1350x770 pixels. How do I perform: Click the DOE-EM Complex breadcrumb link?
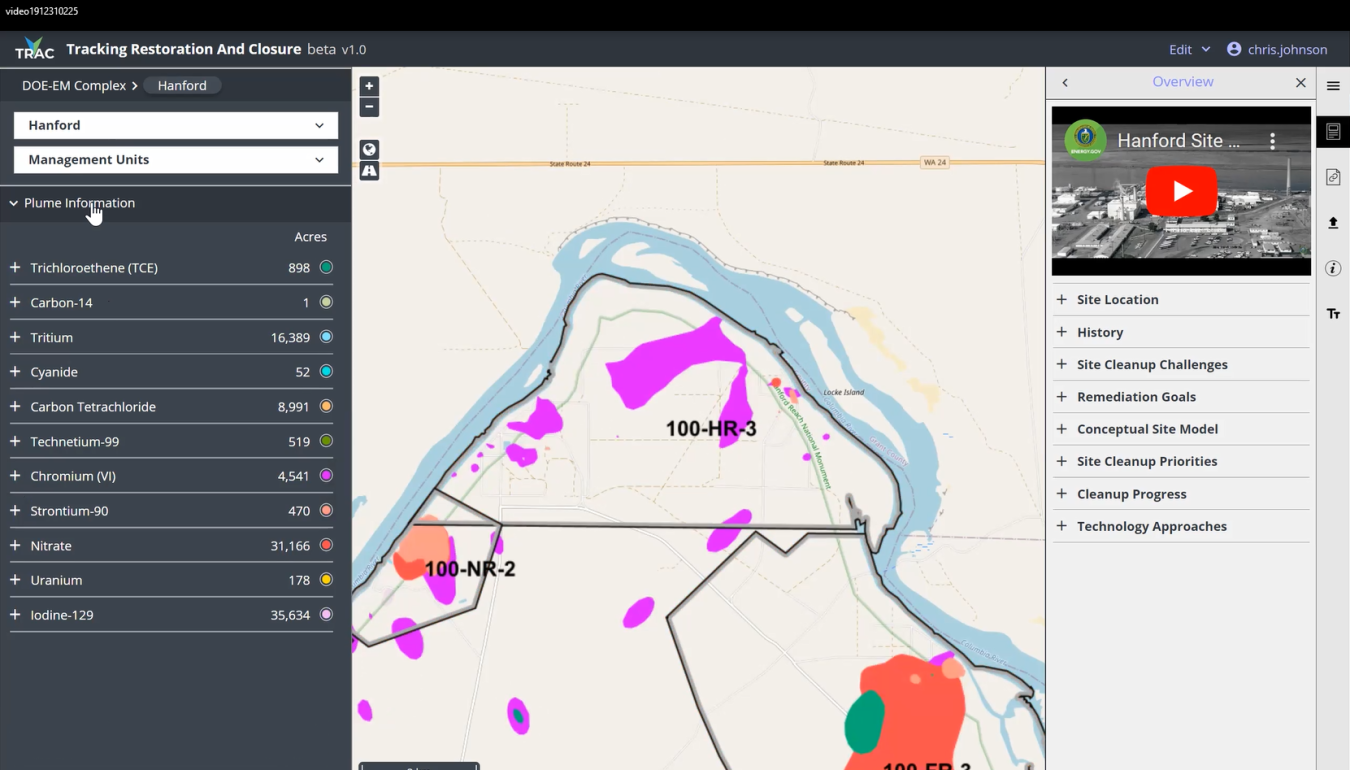click(73, 85)
